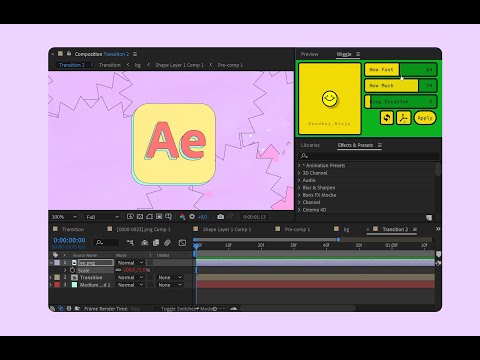Click the reset exposure icon

192,217
